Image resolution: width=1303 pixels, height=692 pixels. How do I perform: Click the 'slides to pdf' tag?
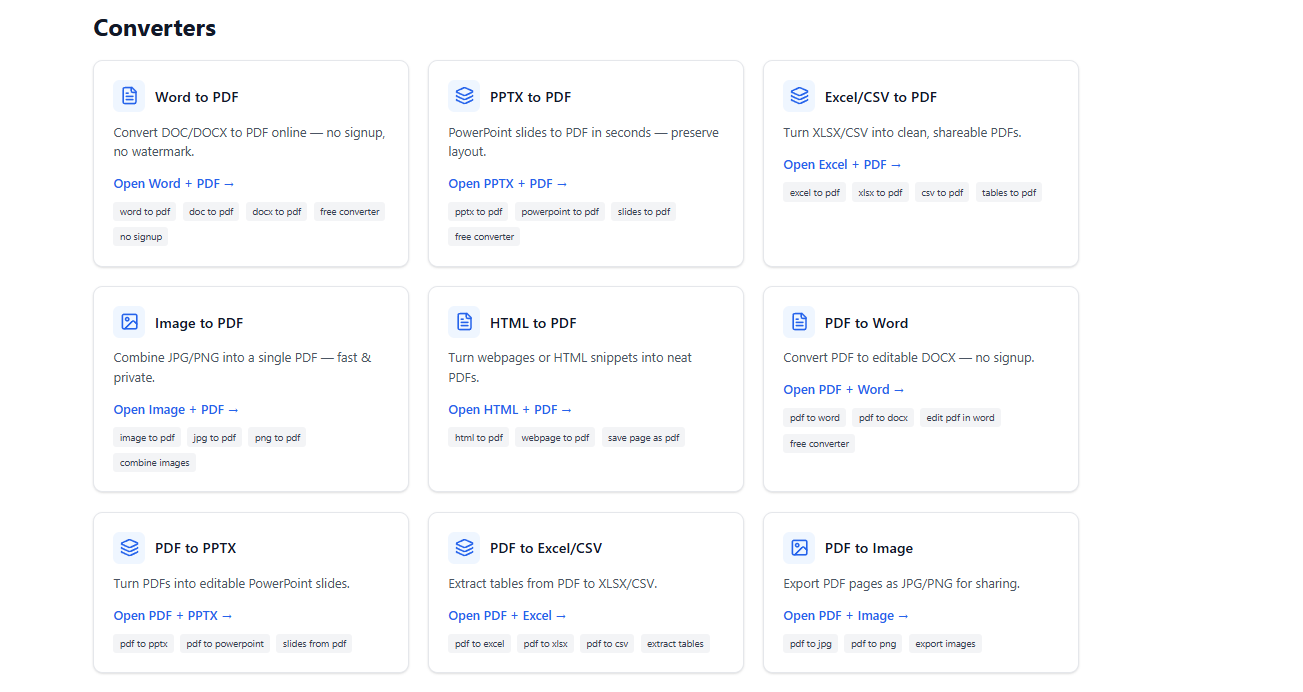pos(644,212)
